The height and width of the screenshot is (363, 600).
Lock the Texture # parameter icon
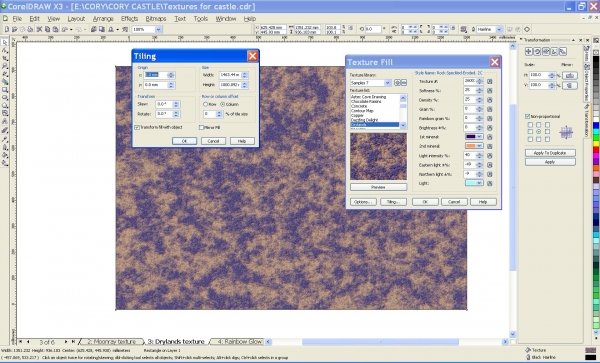pyautogui.click(x=489, y=81)
